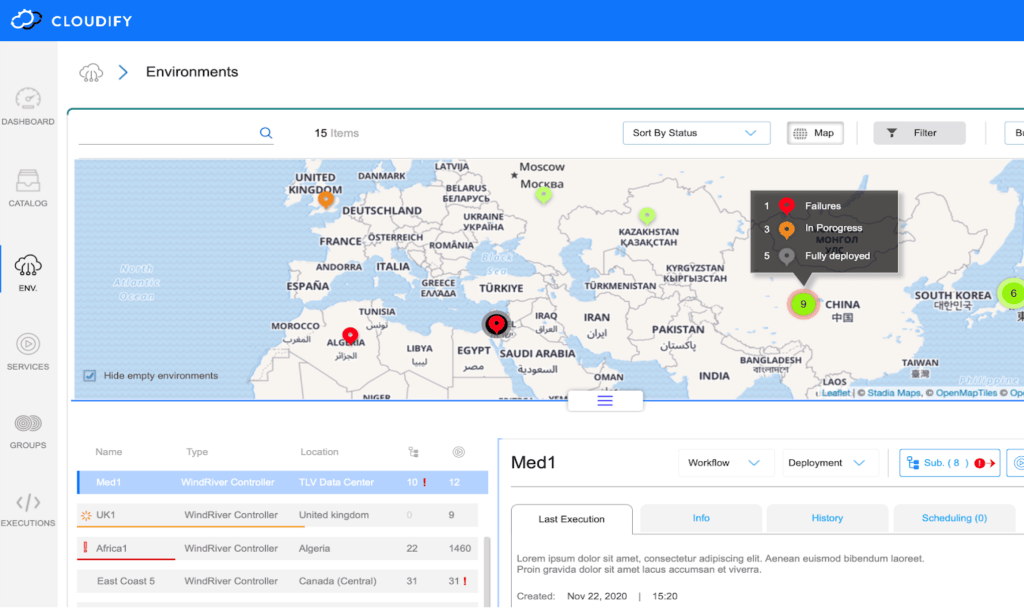Select the UK1 environment row
This screenshot has height=609, width=1024.
click(278, 515)
